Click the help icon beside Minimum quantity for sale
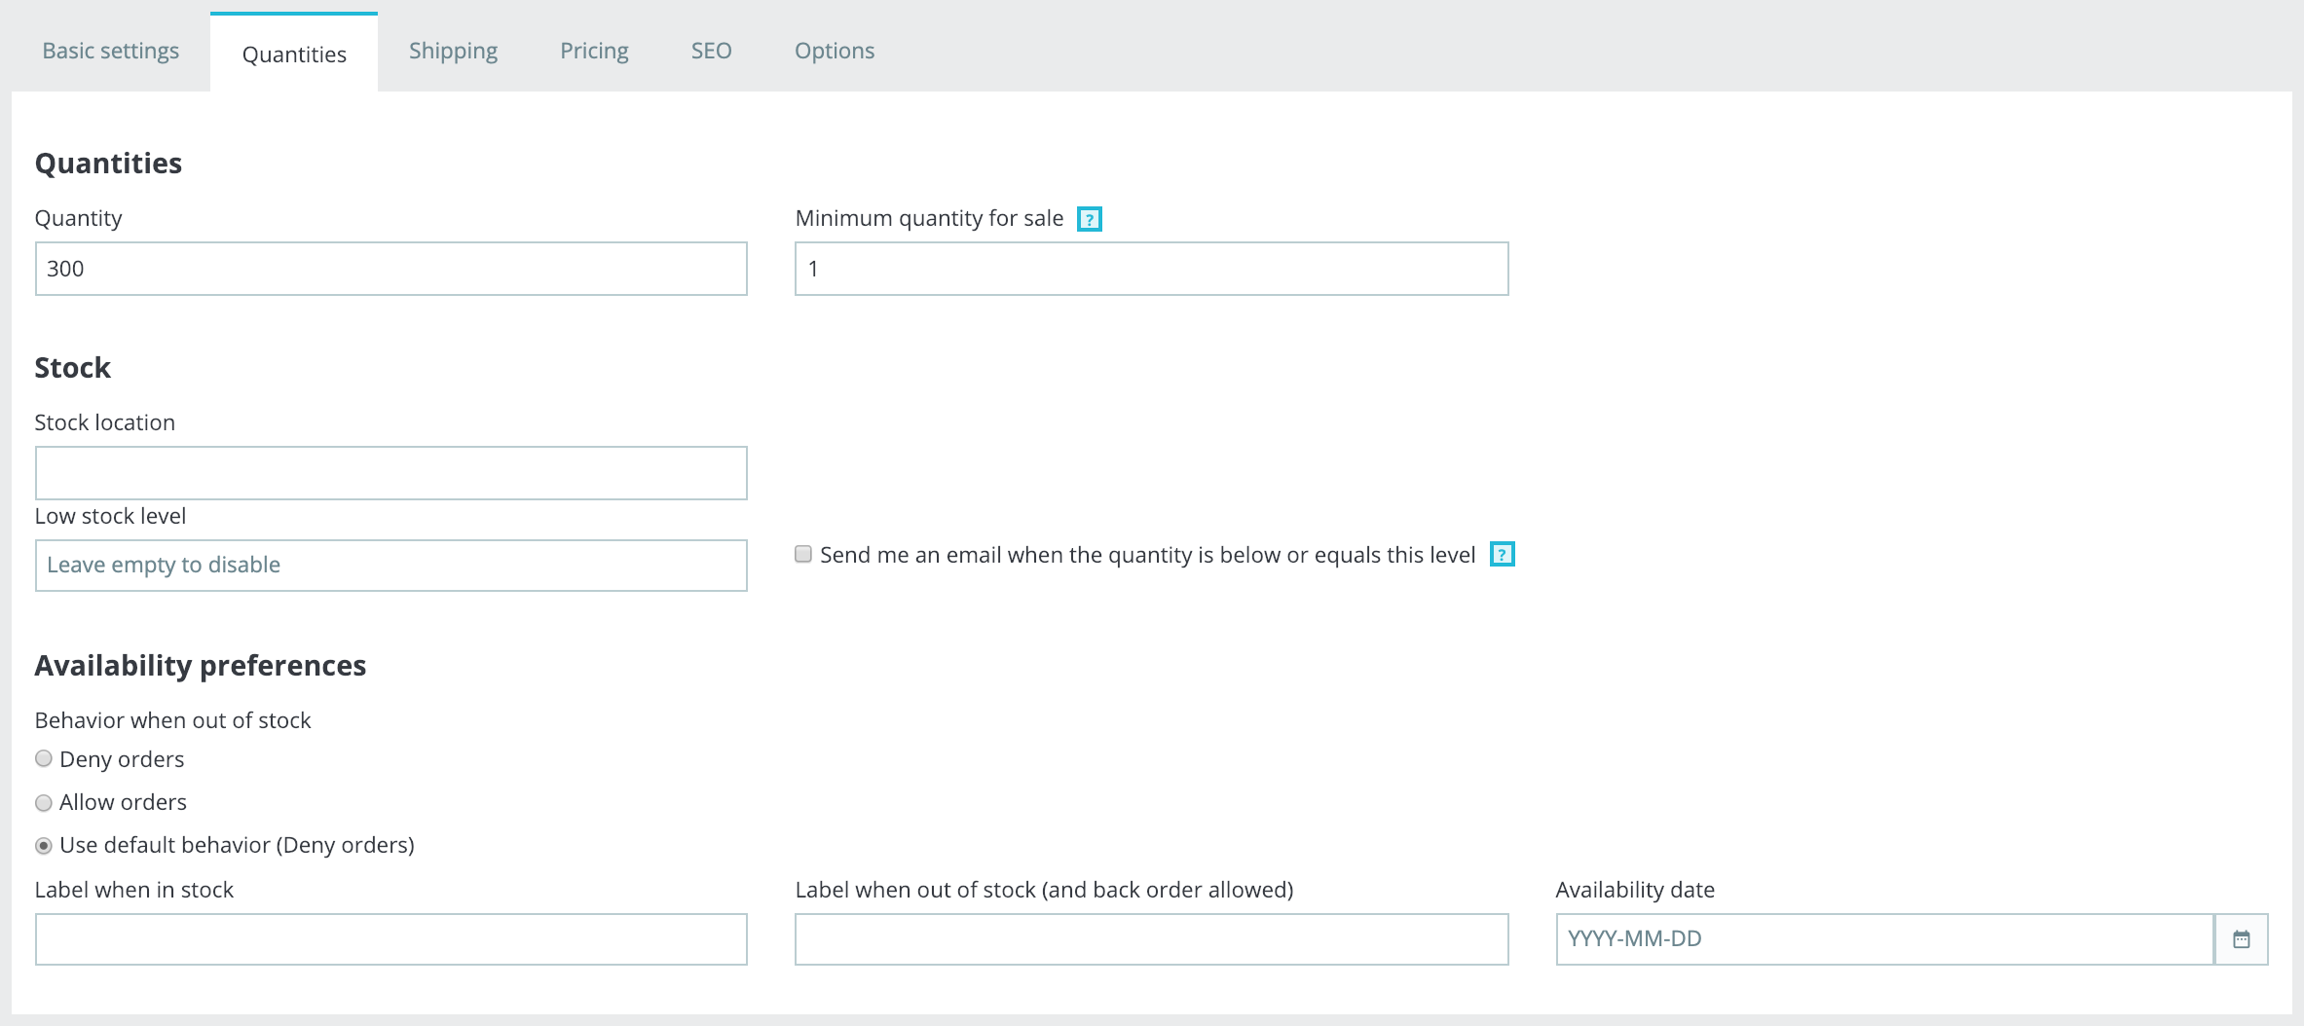Viewport: 2304px width, 1026px height. coord(1089,219)
